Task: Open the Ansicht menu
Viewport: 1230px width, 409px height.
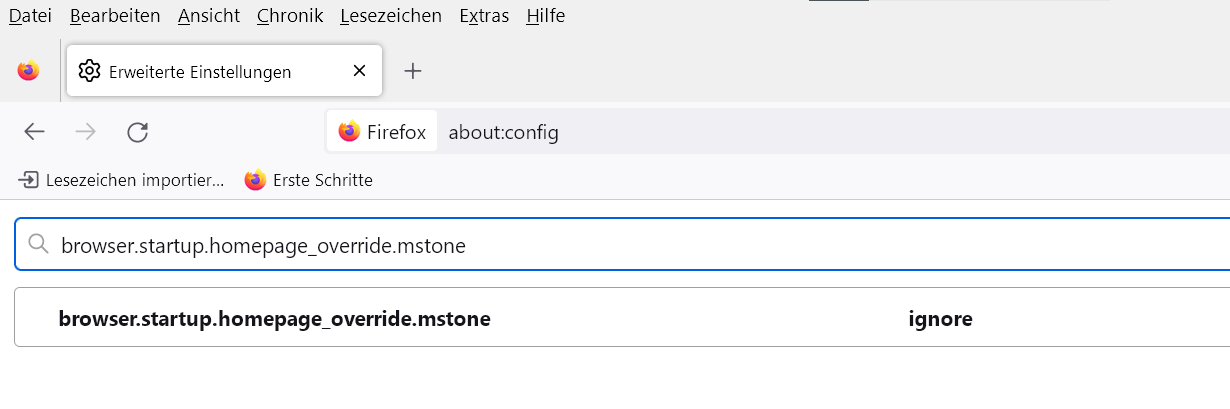Action: click(x=208, y=16)
